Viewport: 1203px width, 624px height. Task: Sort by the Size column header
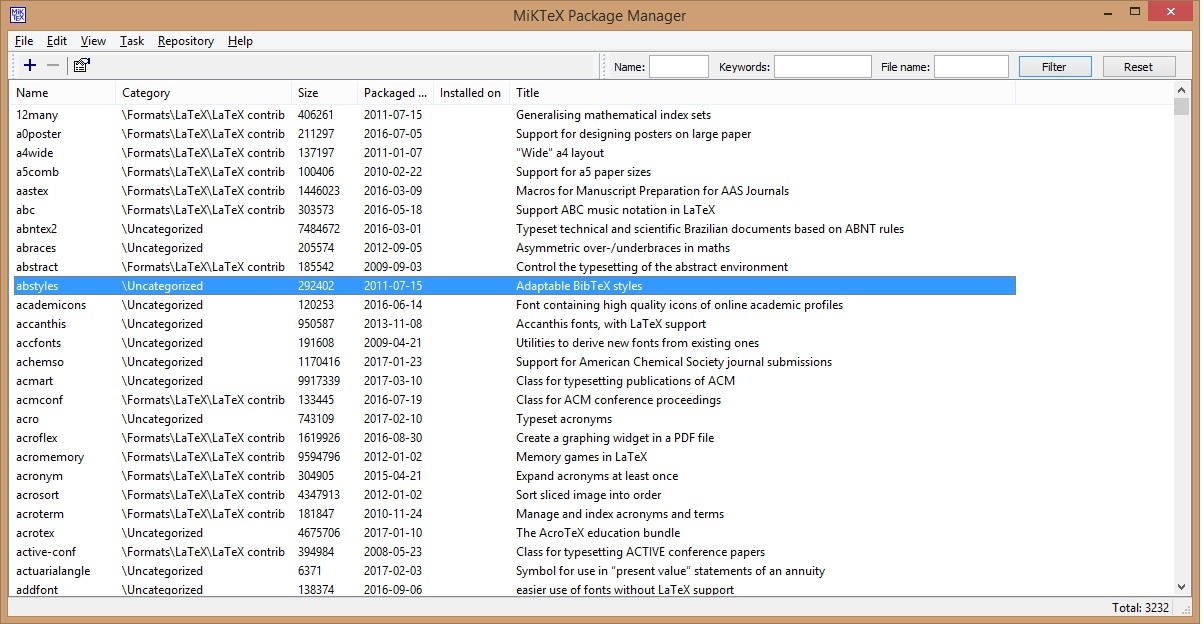pyautogui.click(x=325, y=93)
